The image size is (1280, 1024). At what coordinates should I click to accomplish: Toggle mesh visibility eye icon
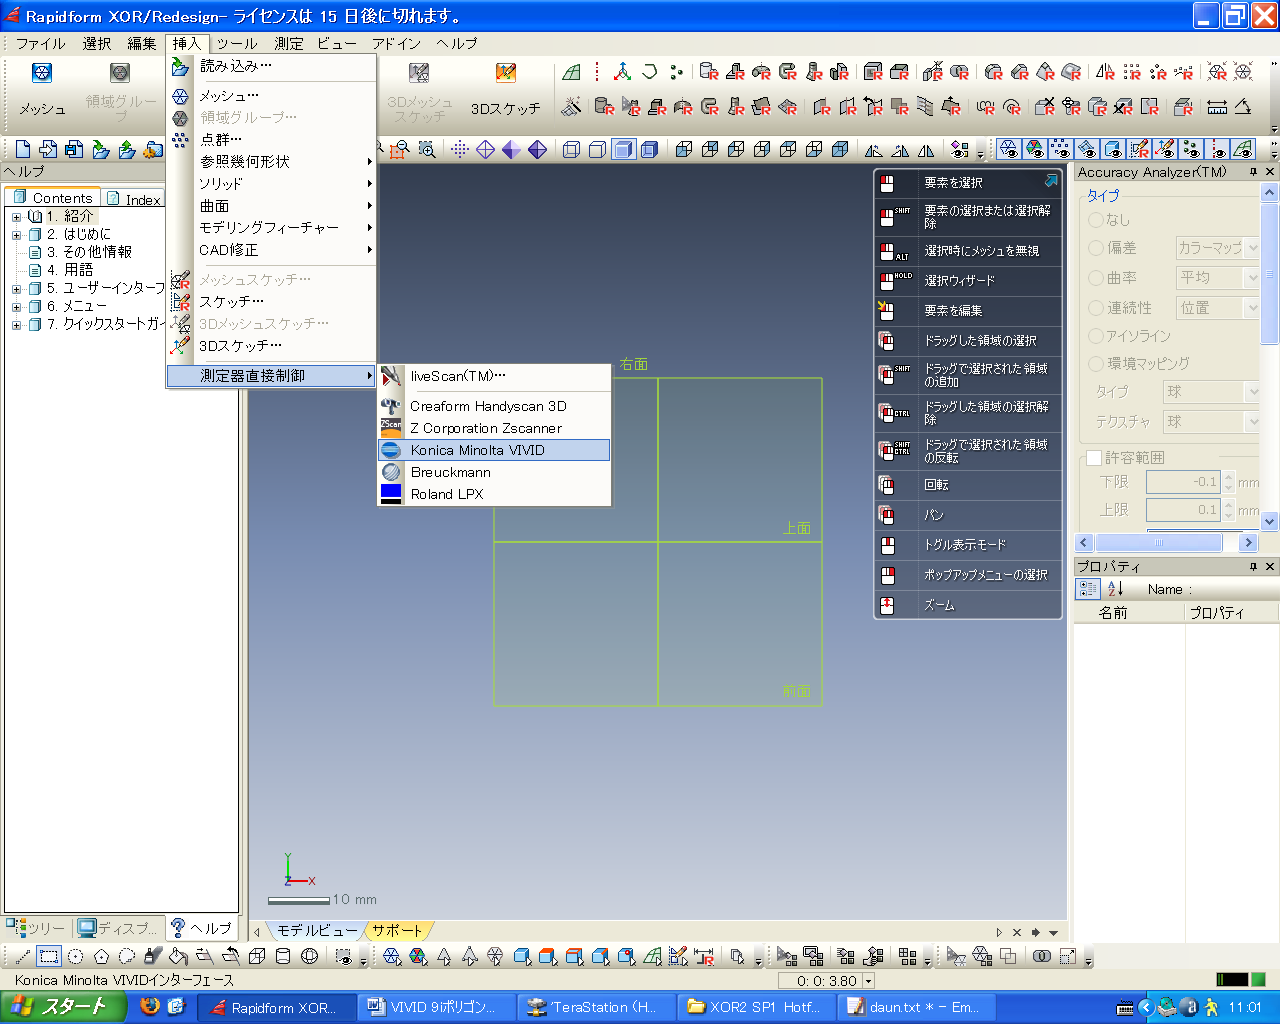pyautogui.click(x=1009, y=149)
